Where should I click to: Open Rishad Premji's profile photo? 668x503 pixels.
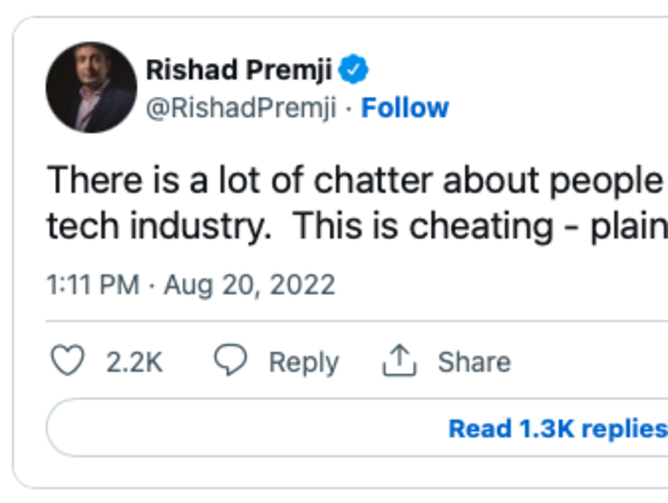click(x=92, y=88)
